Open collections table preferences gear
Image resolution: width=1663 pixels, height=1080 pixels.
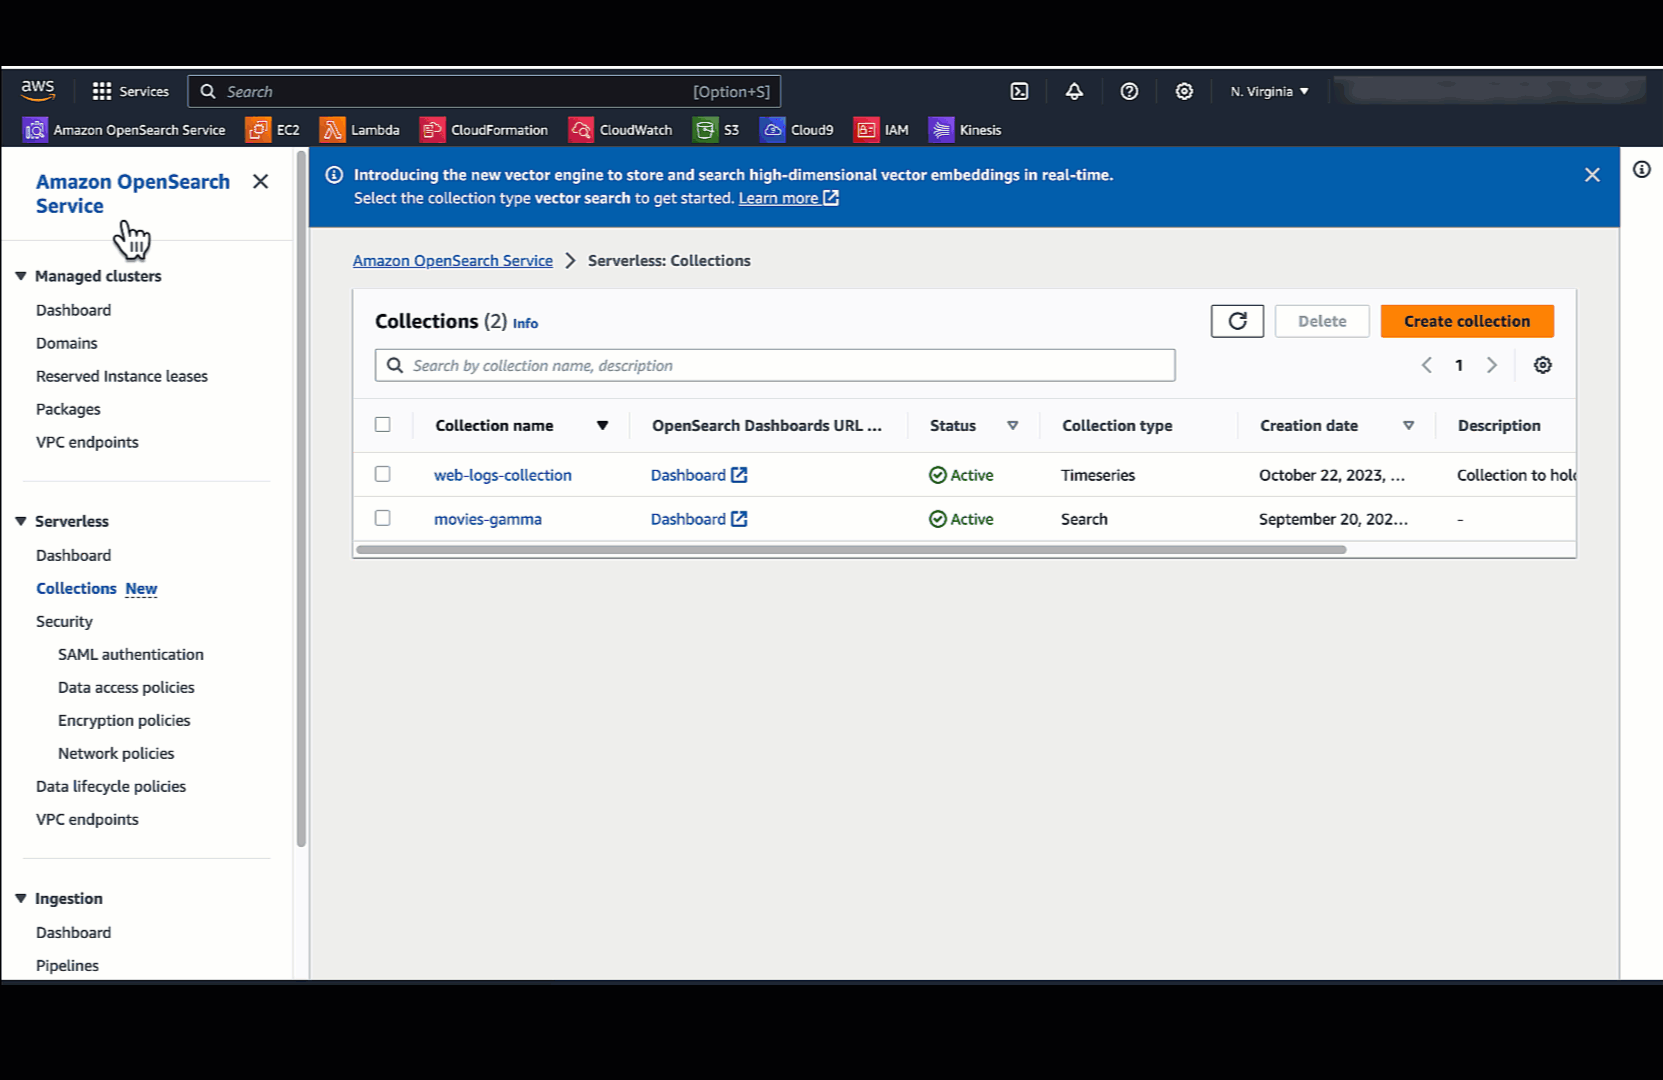1543,365
